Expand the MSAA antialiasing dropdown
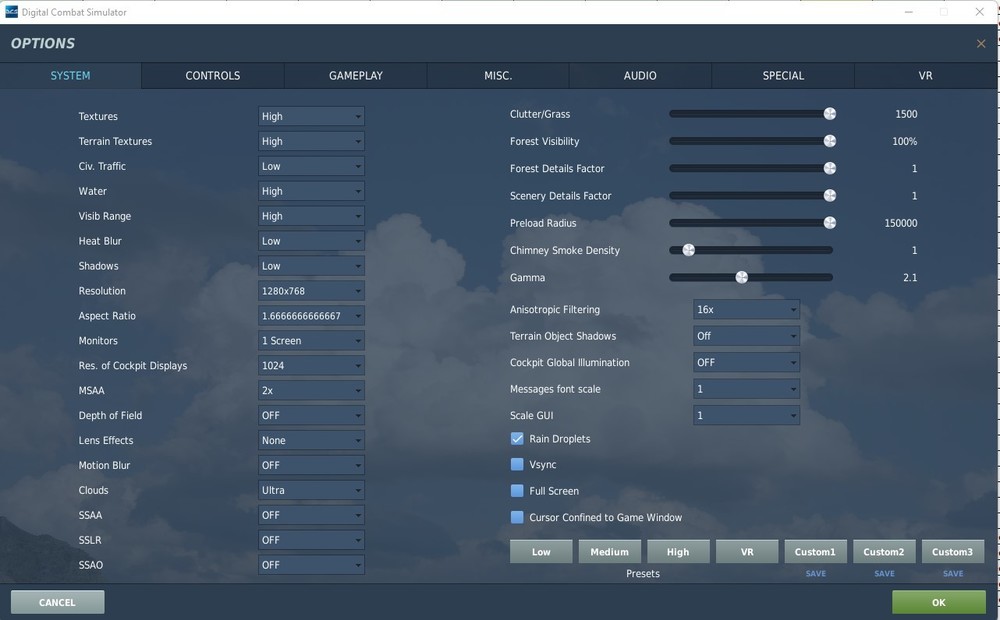This screenshot has height=620, width=1000. 310,390
